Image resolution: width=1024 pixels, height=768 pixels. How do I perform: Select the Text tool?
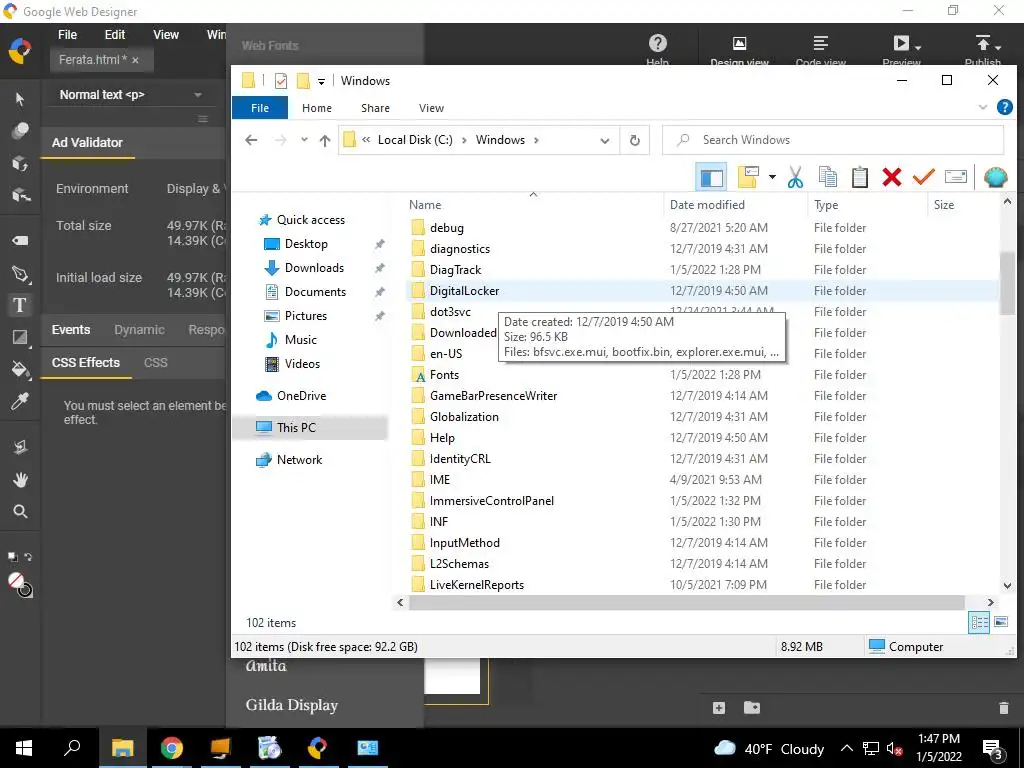[x=20, y=305]
